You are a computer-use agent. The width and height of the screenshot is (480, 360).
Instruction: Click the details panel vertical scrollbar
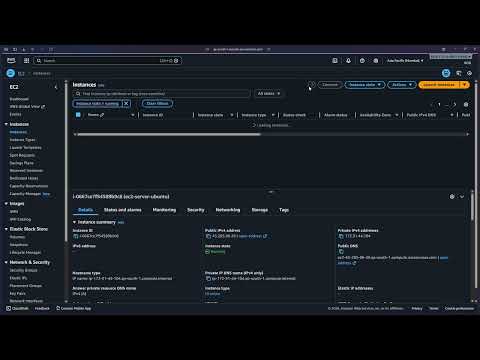point(472,207)
